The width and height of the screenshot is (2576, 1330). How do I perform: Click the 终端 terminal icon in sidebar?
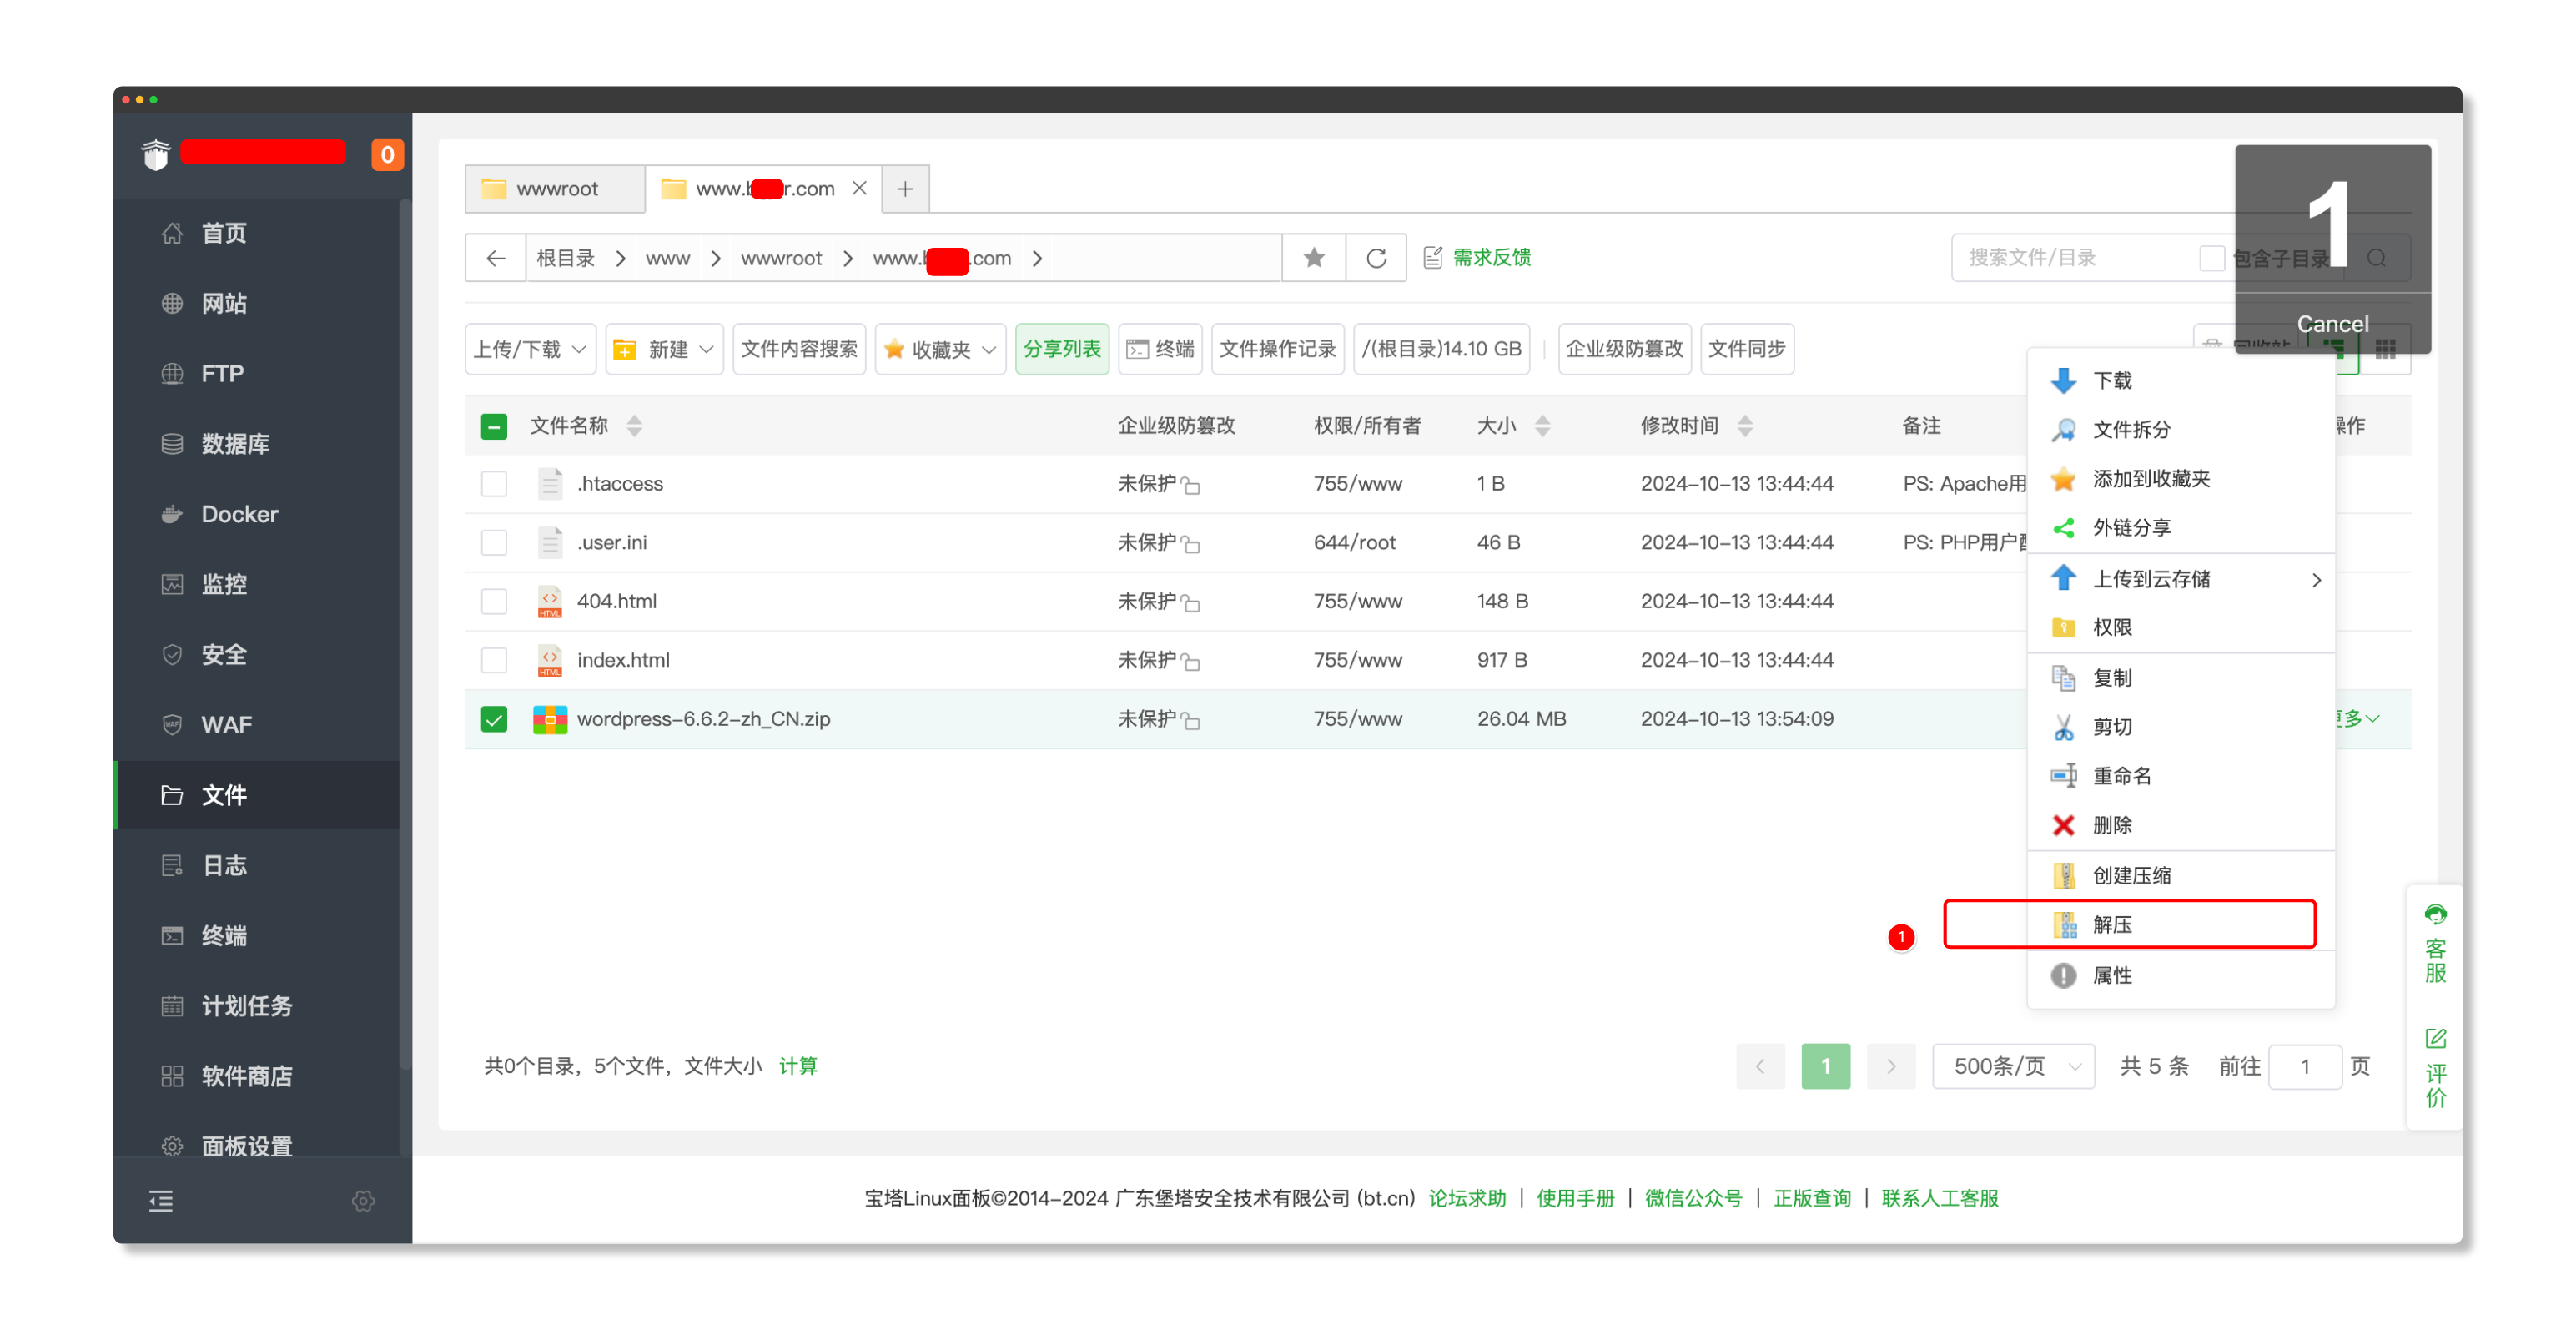(172, 935)
